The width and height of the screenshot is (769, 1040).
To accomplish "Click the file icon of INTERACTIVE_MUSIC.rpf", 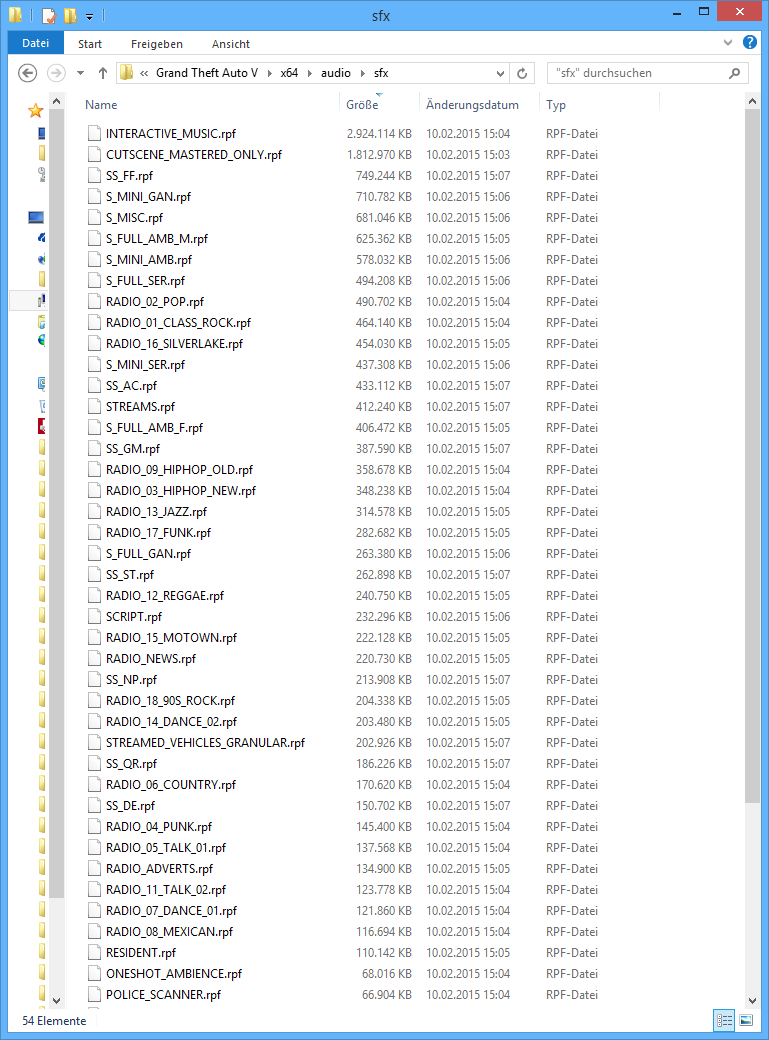I will (95, 133).
